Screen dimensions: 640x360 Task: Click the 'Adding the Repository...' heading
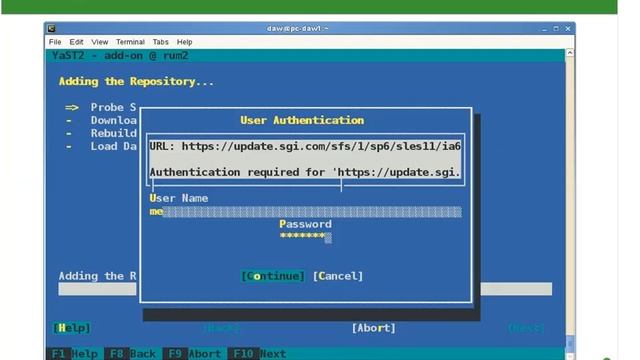click(136, 82)
